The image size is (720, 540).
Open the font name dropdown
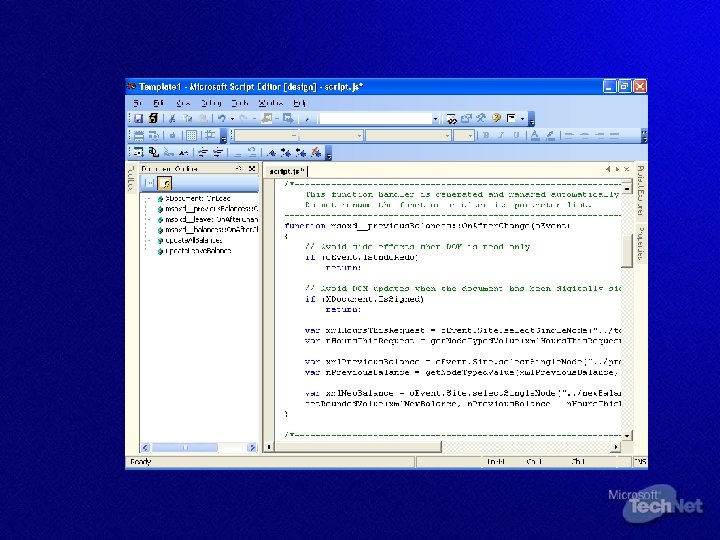click(x=447, y=136)
